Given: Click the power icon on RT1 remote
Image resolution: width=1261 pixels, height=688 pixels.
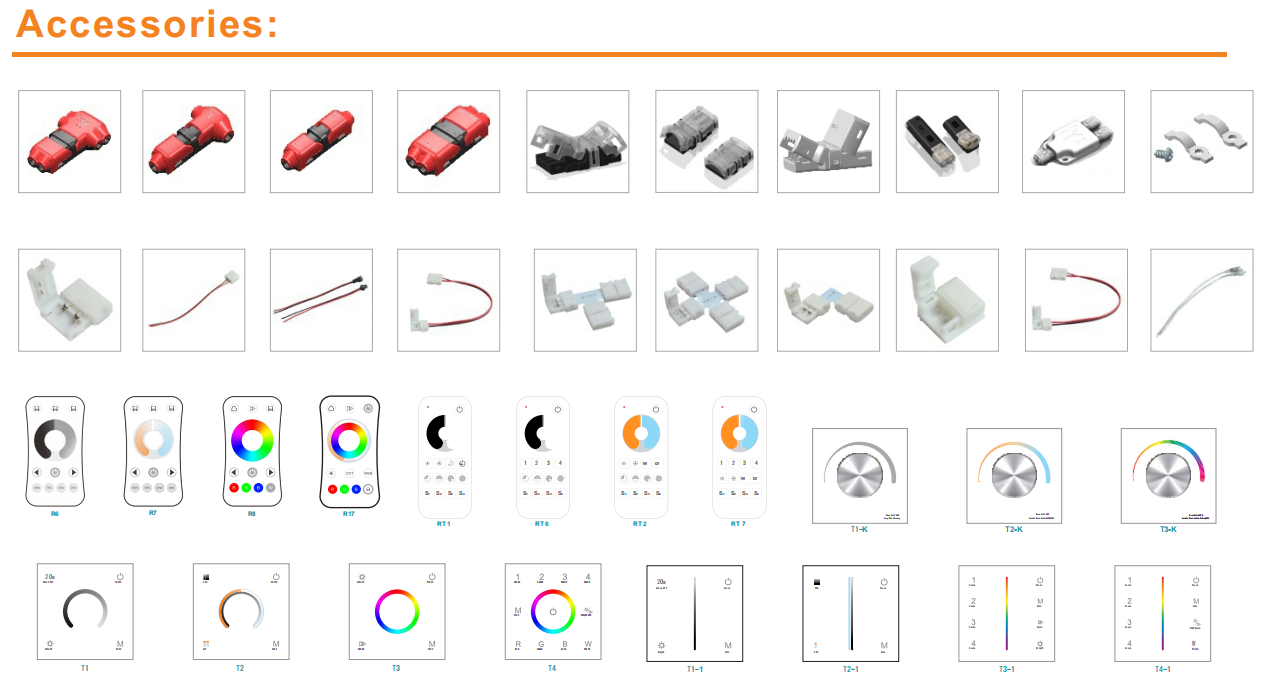Looking at the screenshot, I should pyautogui.click(x=459, y=409).
